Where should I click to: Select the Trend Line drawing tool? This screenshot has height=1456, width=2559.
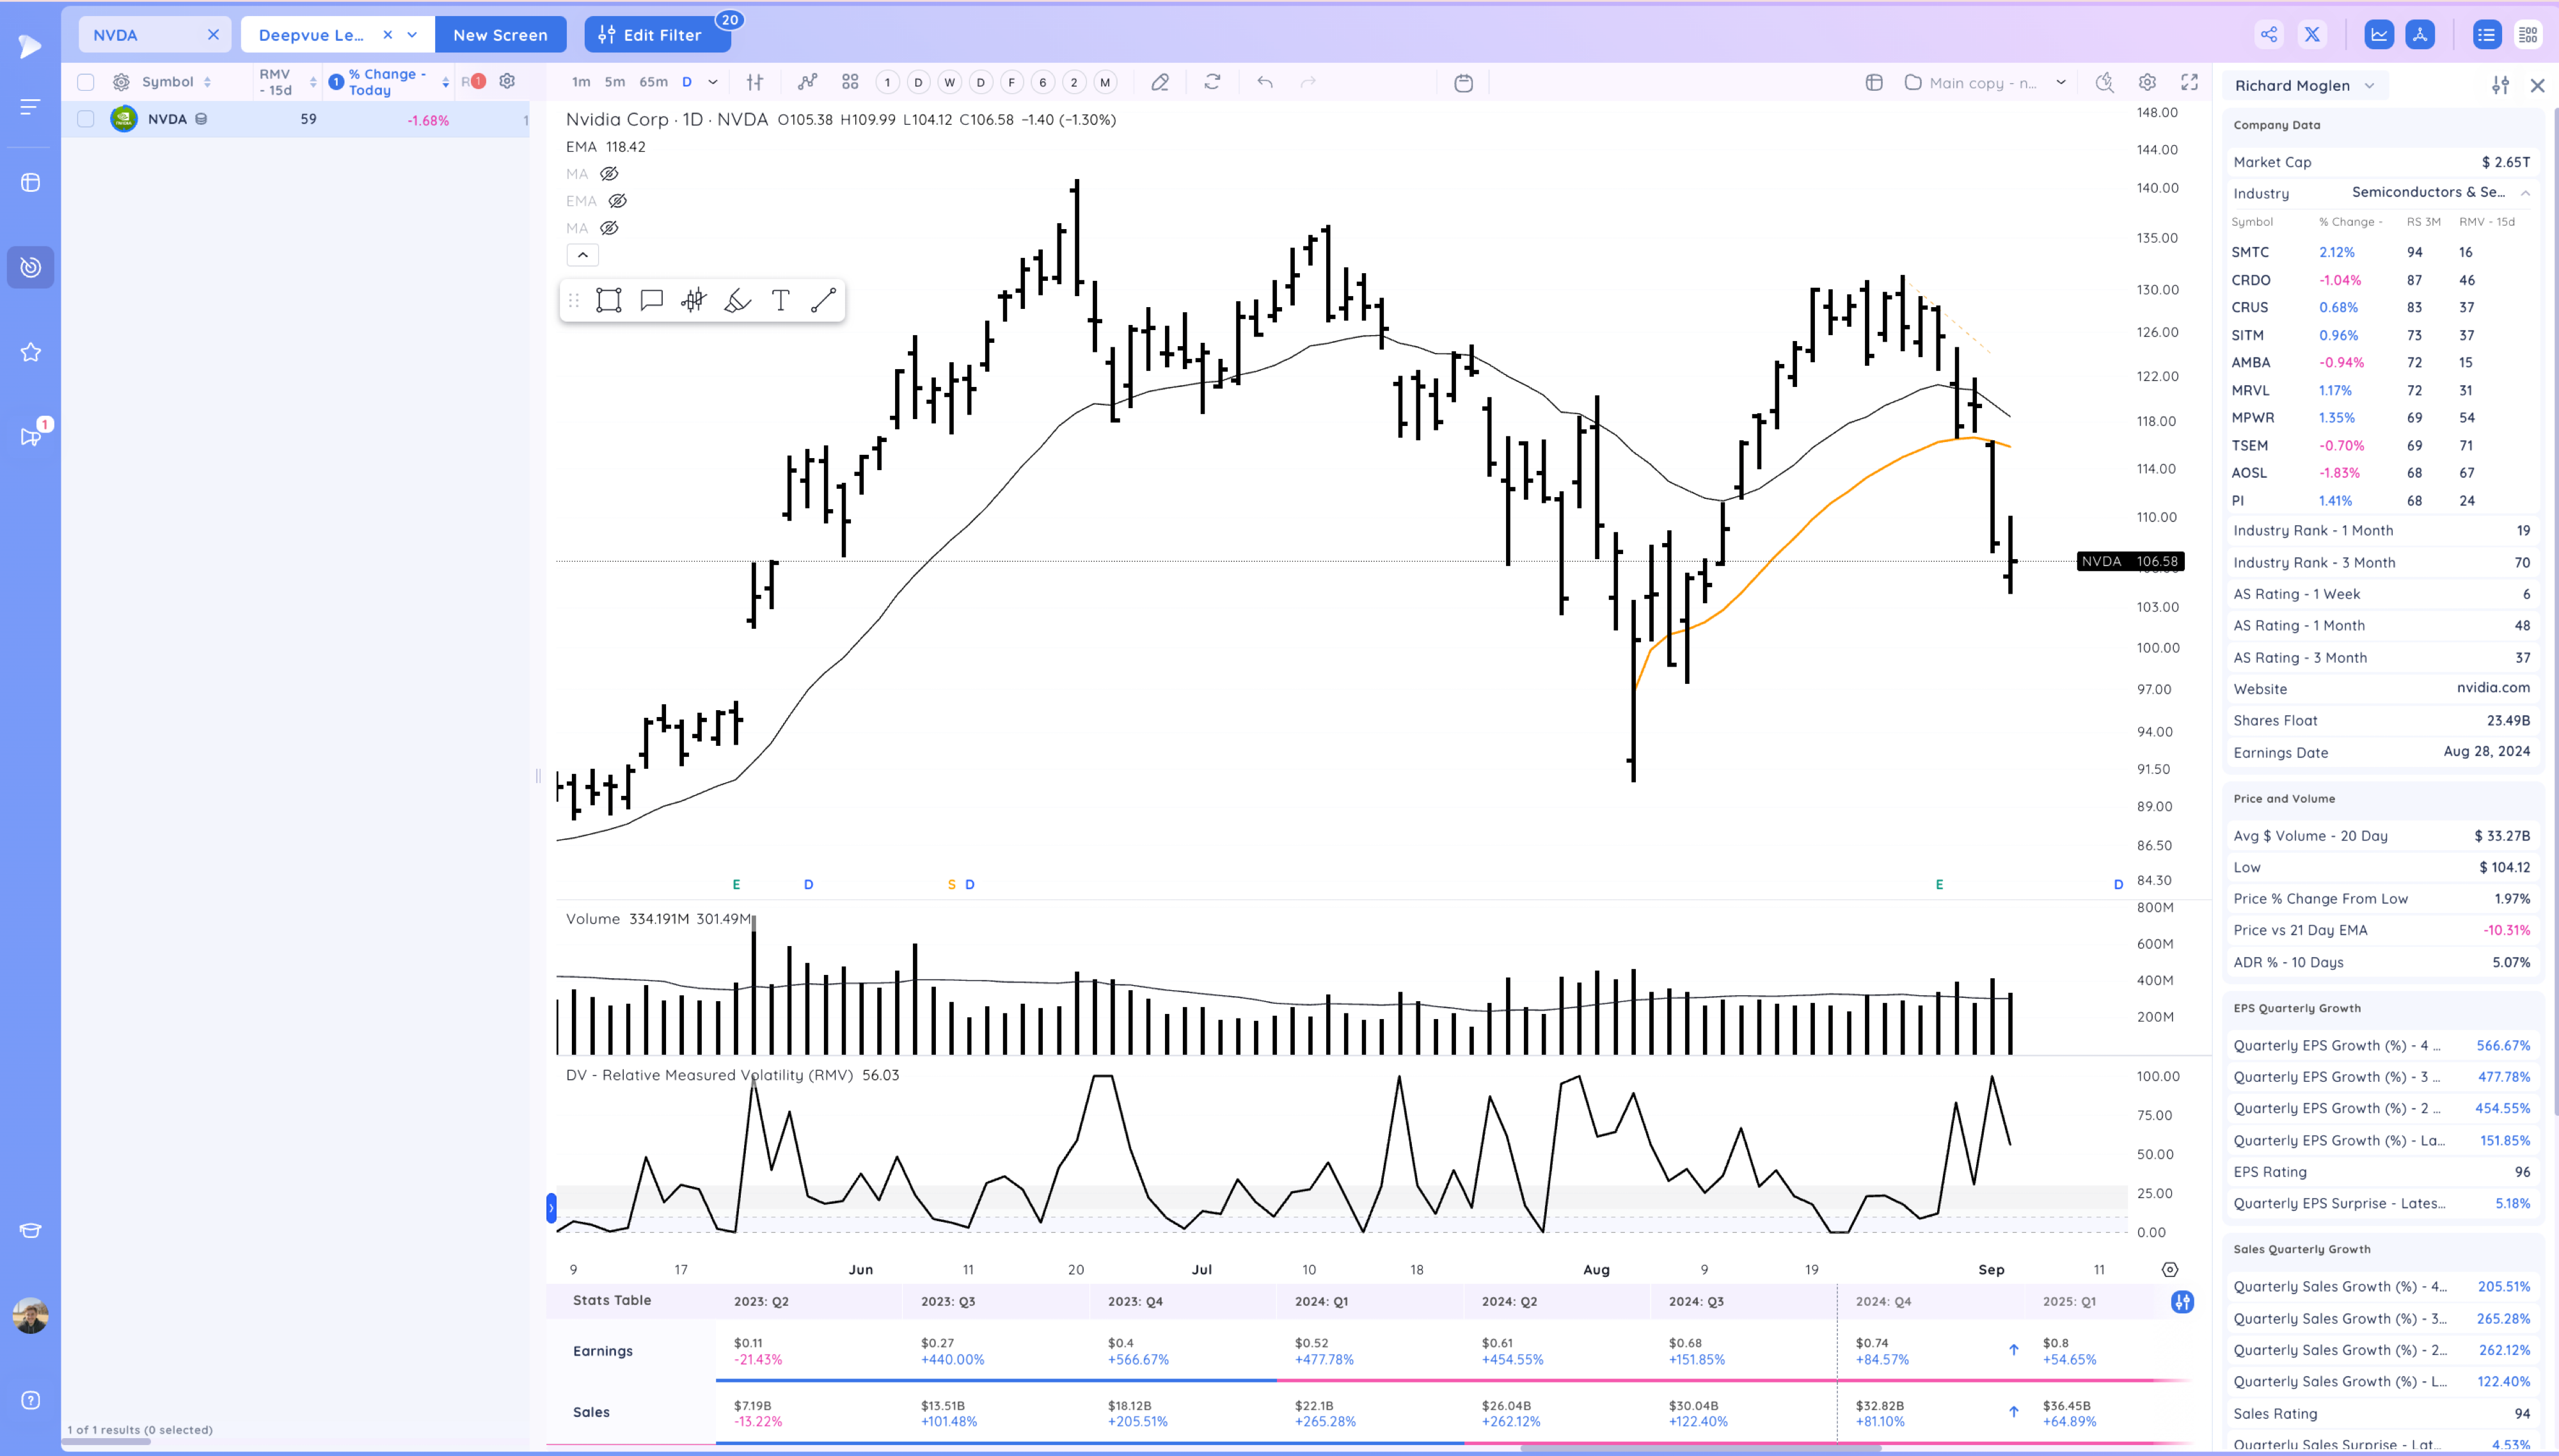coord(825,299)
